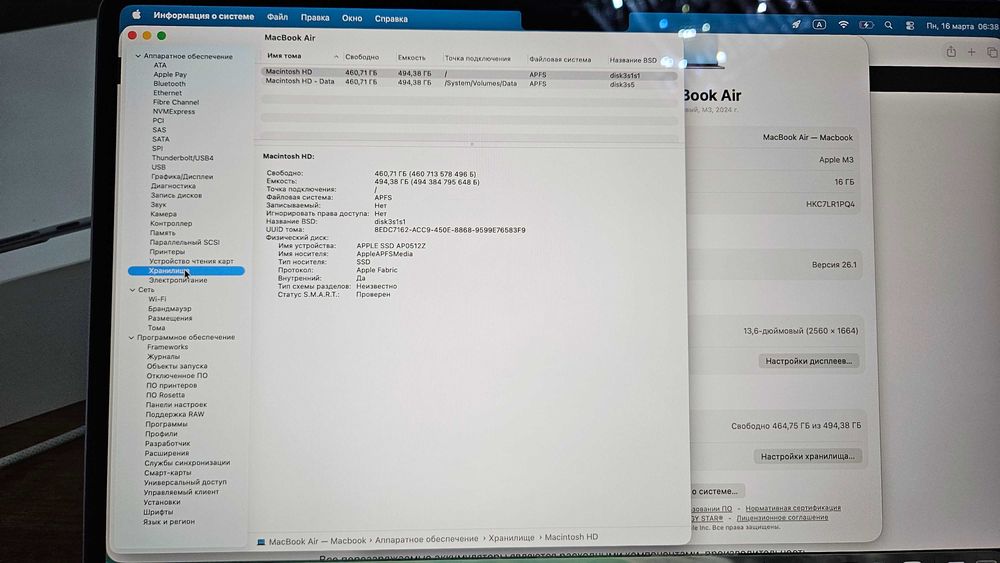Select Электропитание in the sidebar

[x=178, y=280]
